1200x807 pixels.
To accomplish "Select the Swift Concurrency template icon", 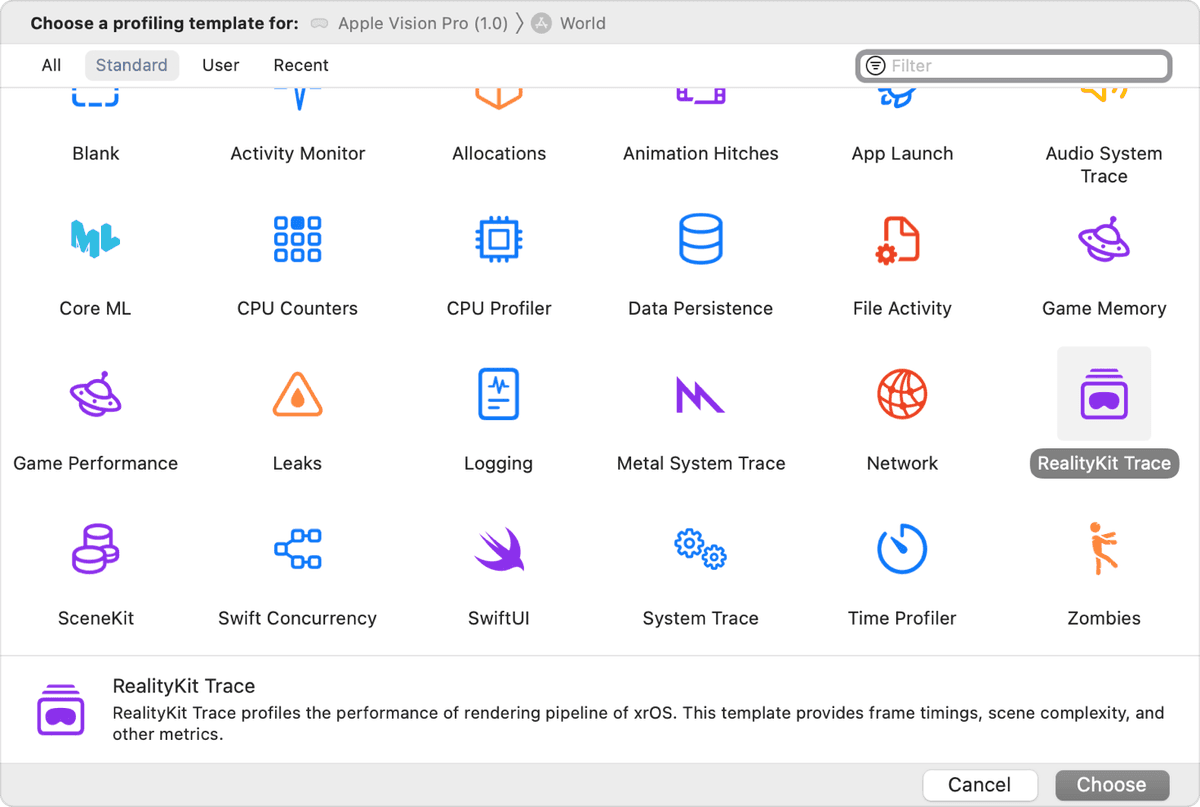I will [297, 549].
